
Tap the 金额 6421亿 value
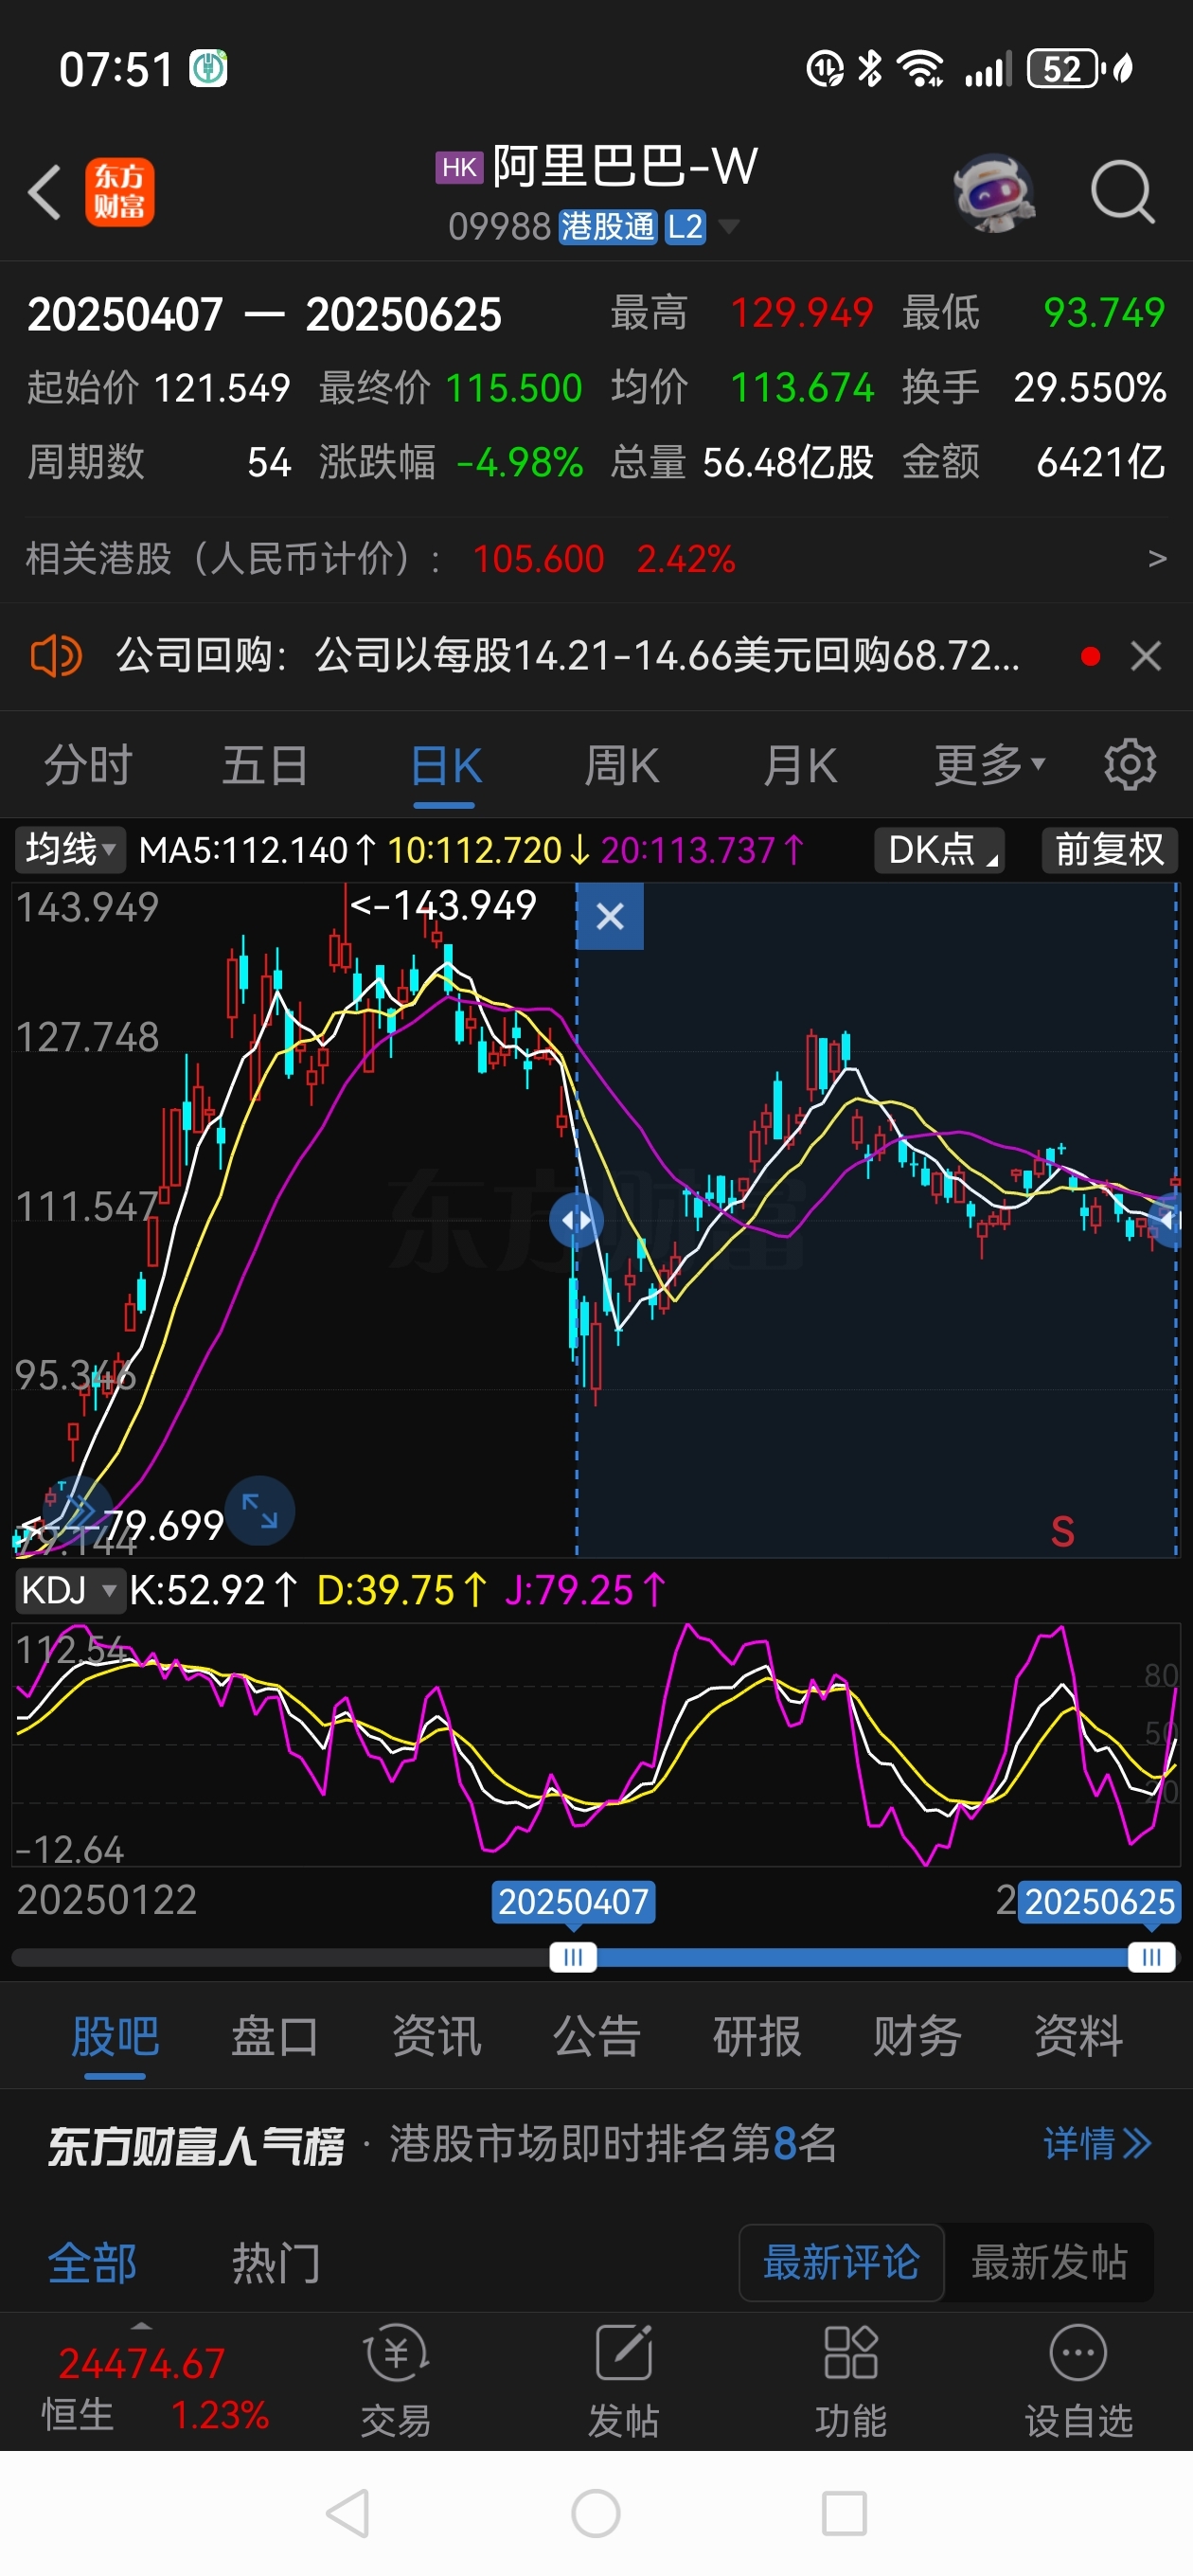pyautogui.click(x=1101, y=463)
